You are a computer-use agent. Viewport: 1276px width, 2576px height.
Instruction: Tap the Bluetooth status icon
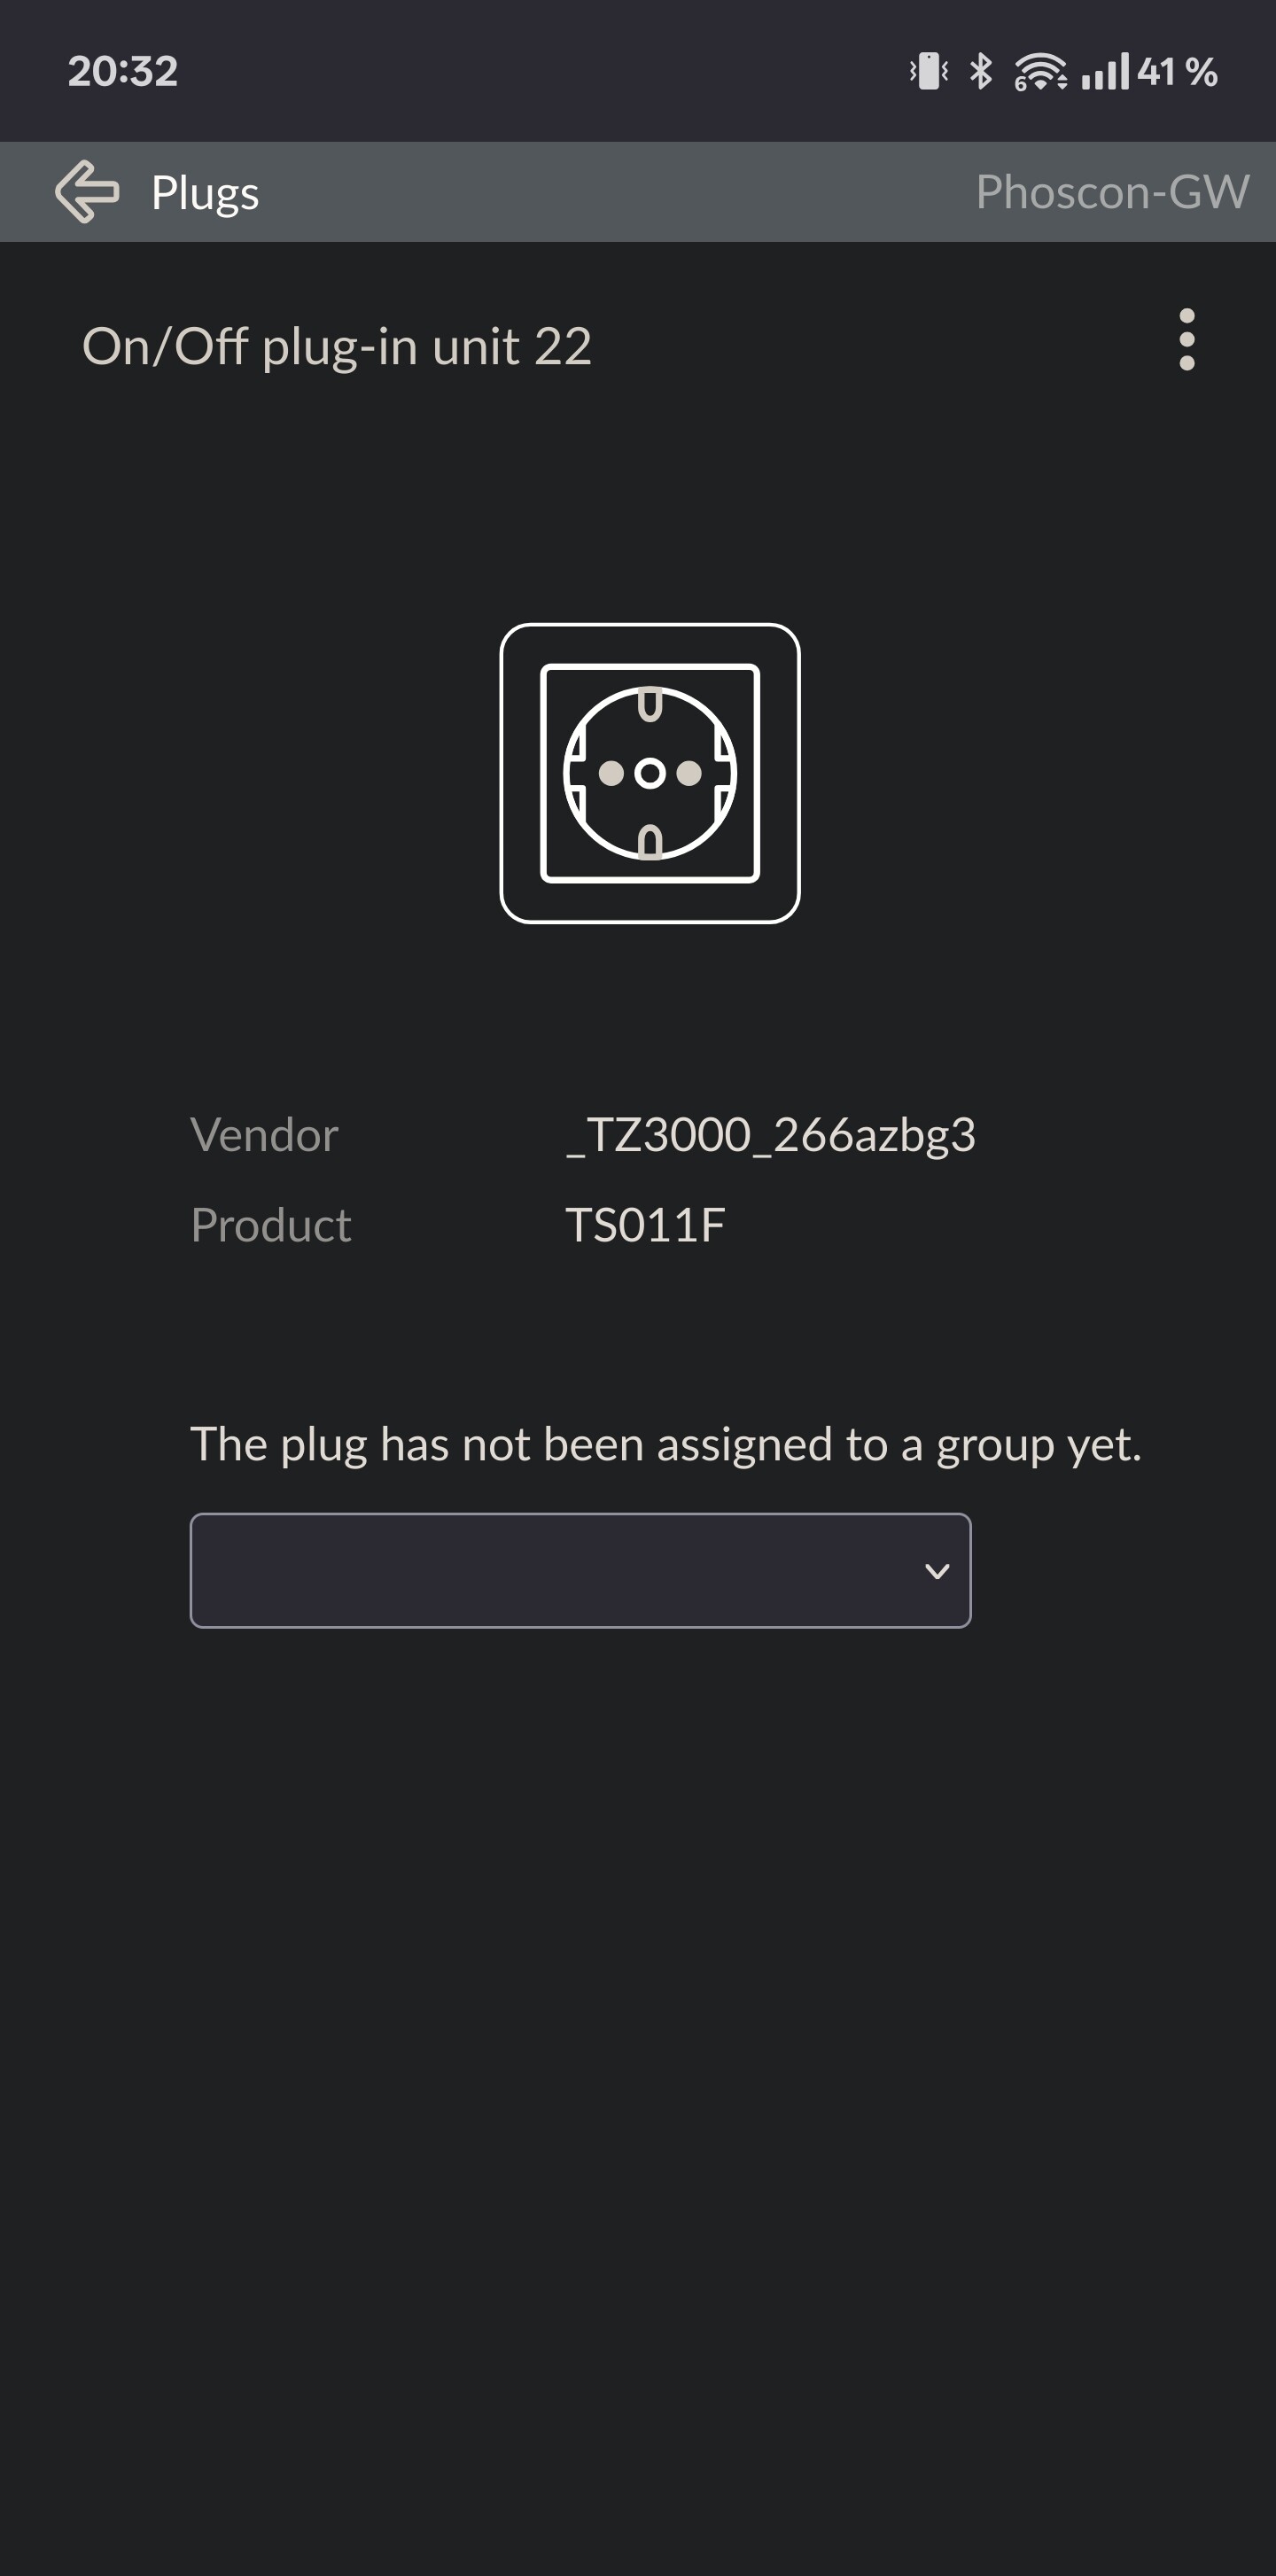click(981, 71)
